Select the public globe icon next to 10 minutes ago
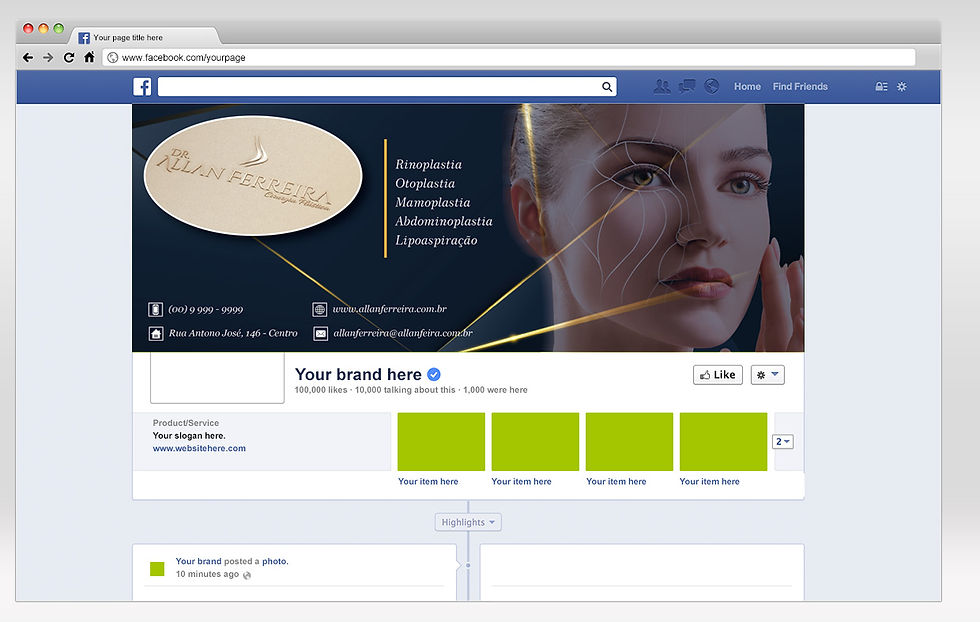Screen dimensions: 980x622 tap(247, 575)
